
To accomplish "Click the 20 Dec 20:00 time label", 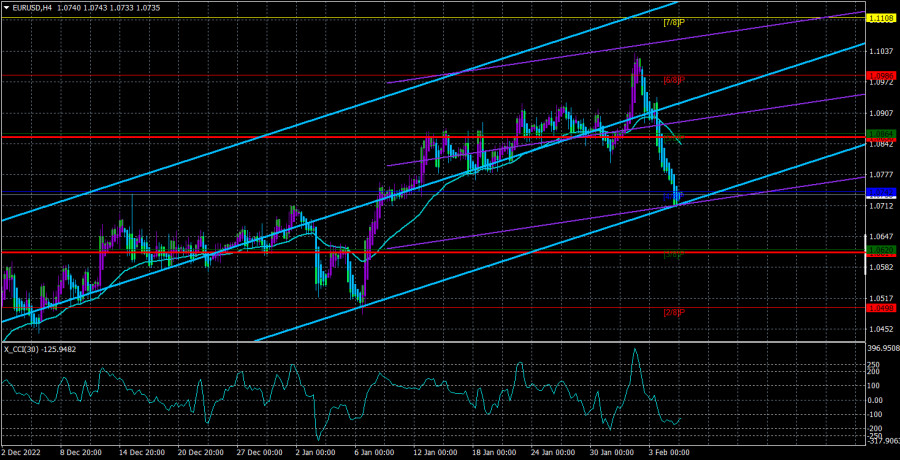I will point(201,453).
